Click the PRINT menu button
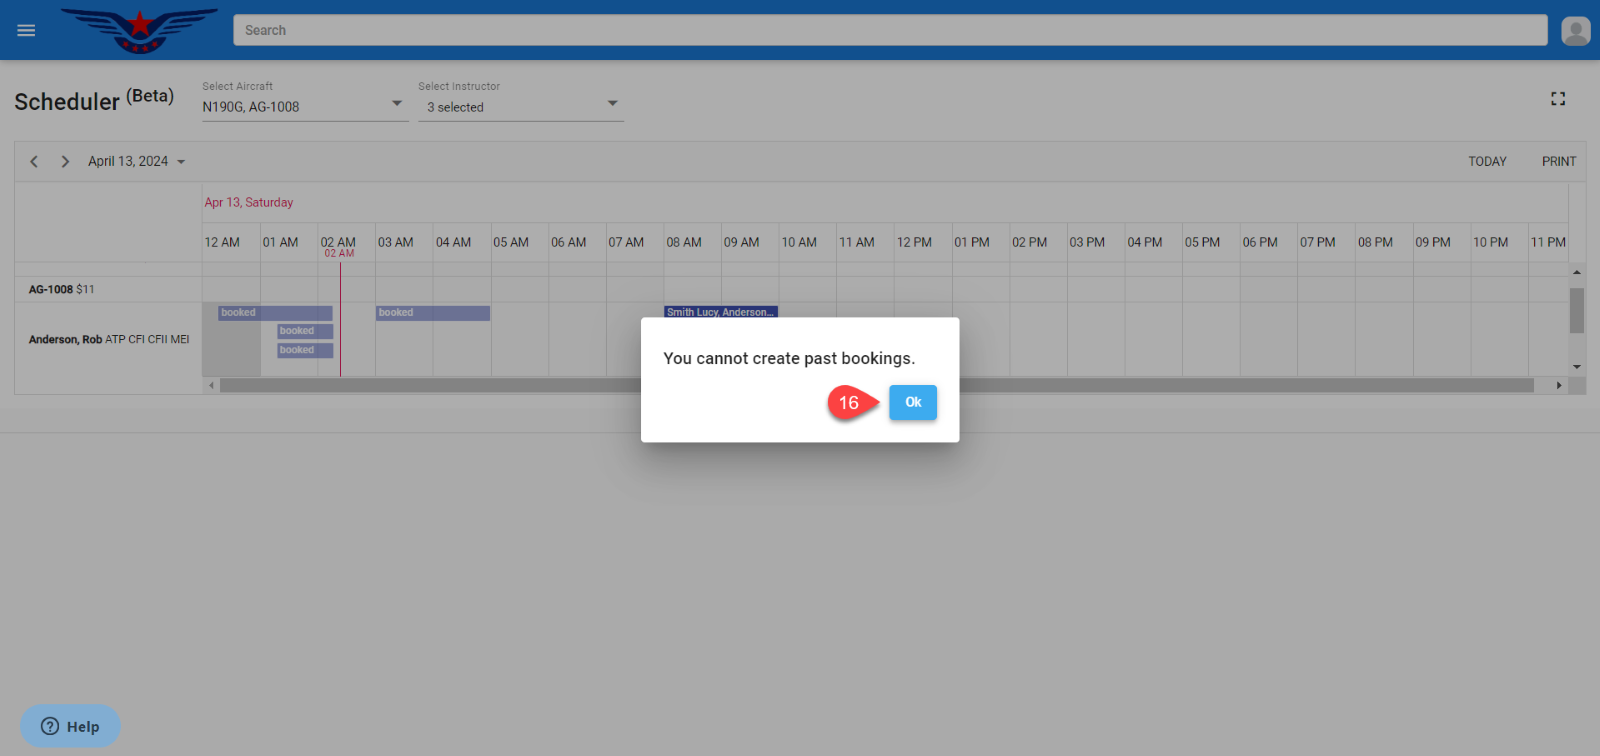 1558,161
